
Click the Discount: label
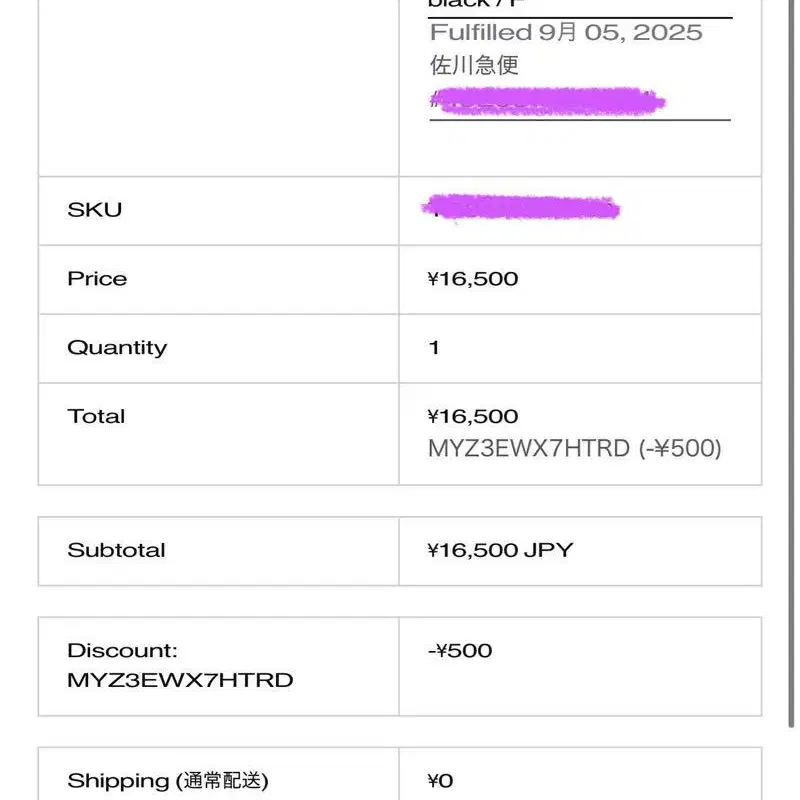(122, 651)
